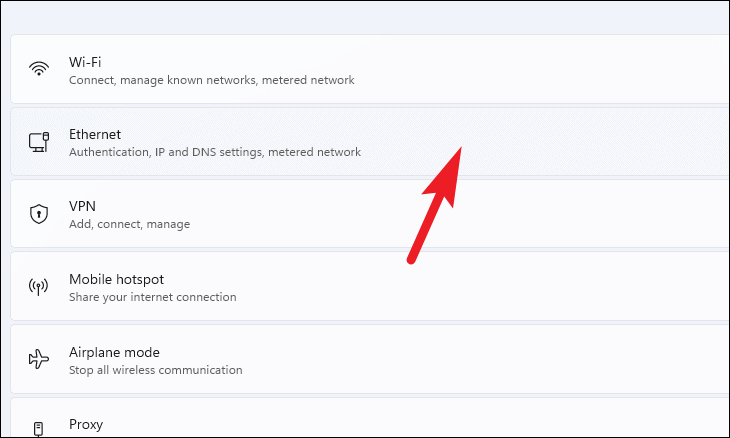The image size is (730, 438).
Task: Open the Ethernet heading
Action: pyautogui.click(x=95, y=134)
